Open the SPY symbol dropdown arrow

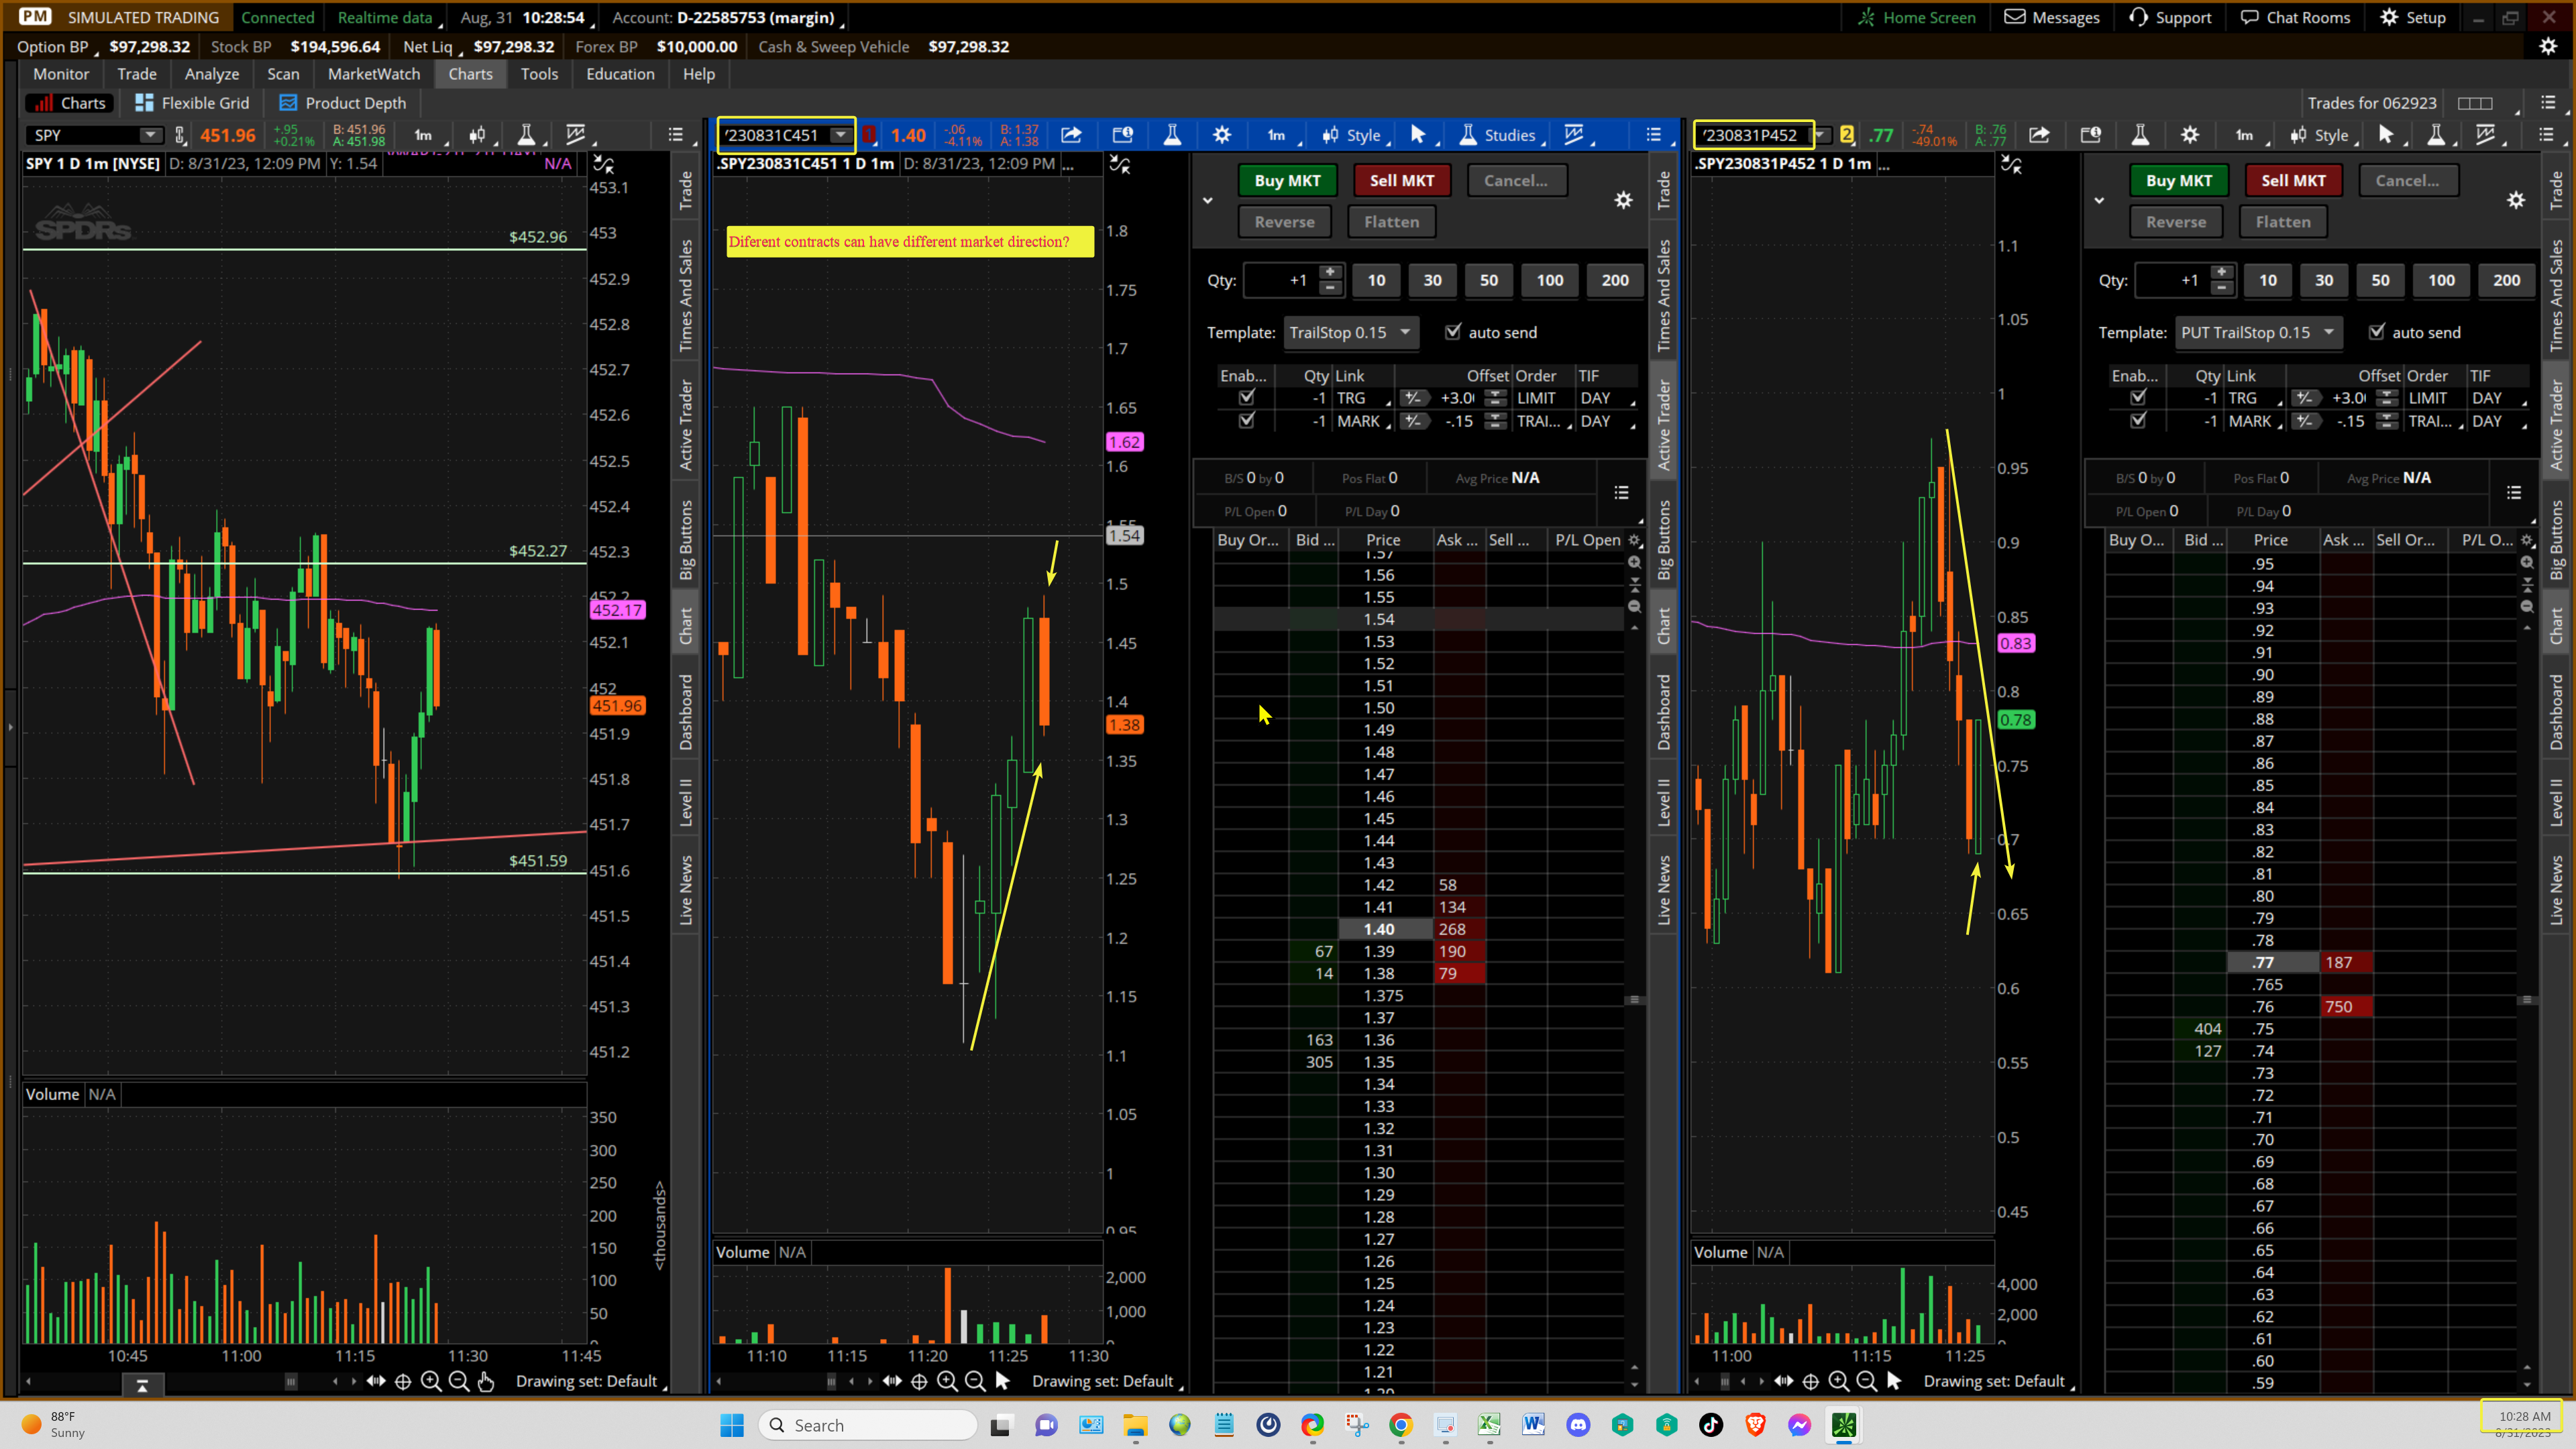(150, 135)
